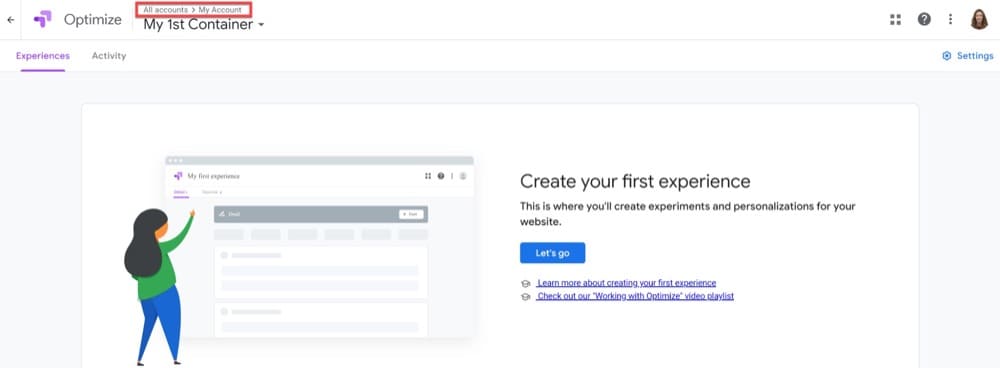Click the Optimize logo icon

tap(43, 19)
